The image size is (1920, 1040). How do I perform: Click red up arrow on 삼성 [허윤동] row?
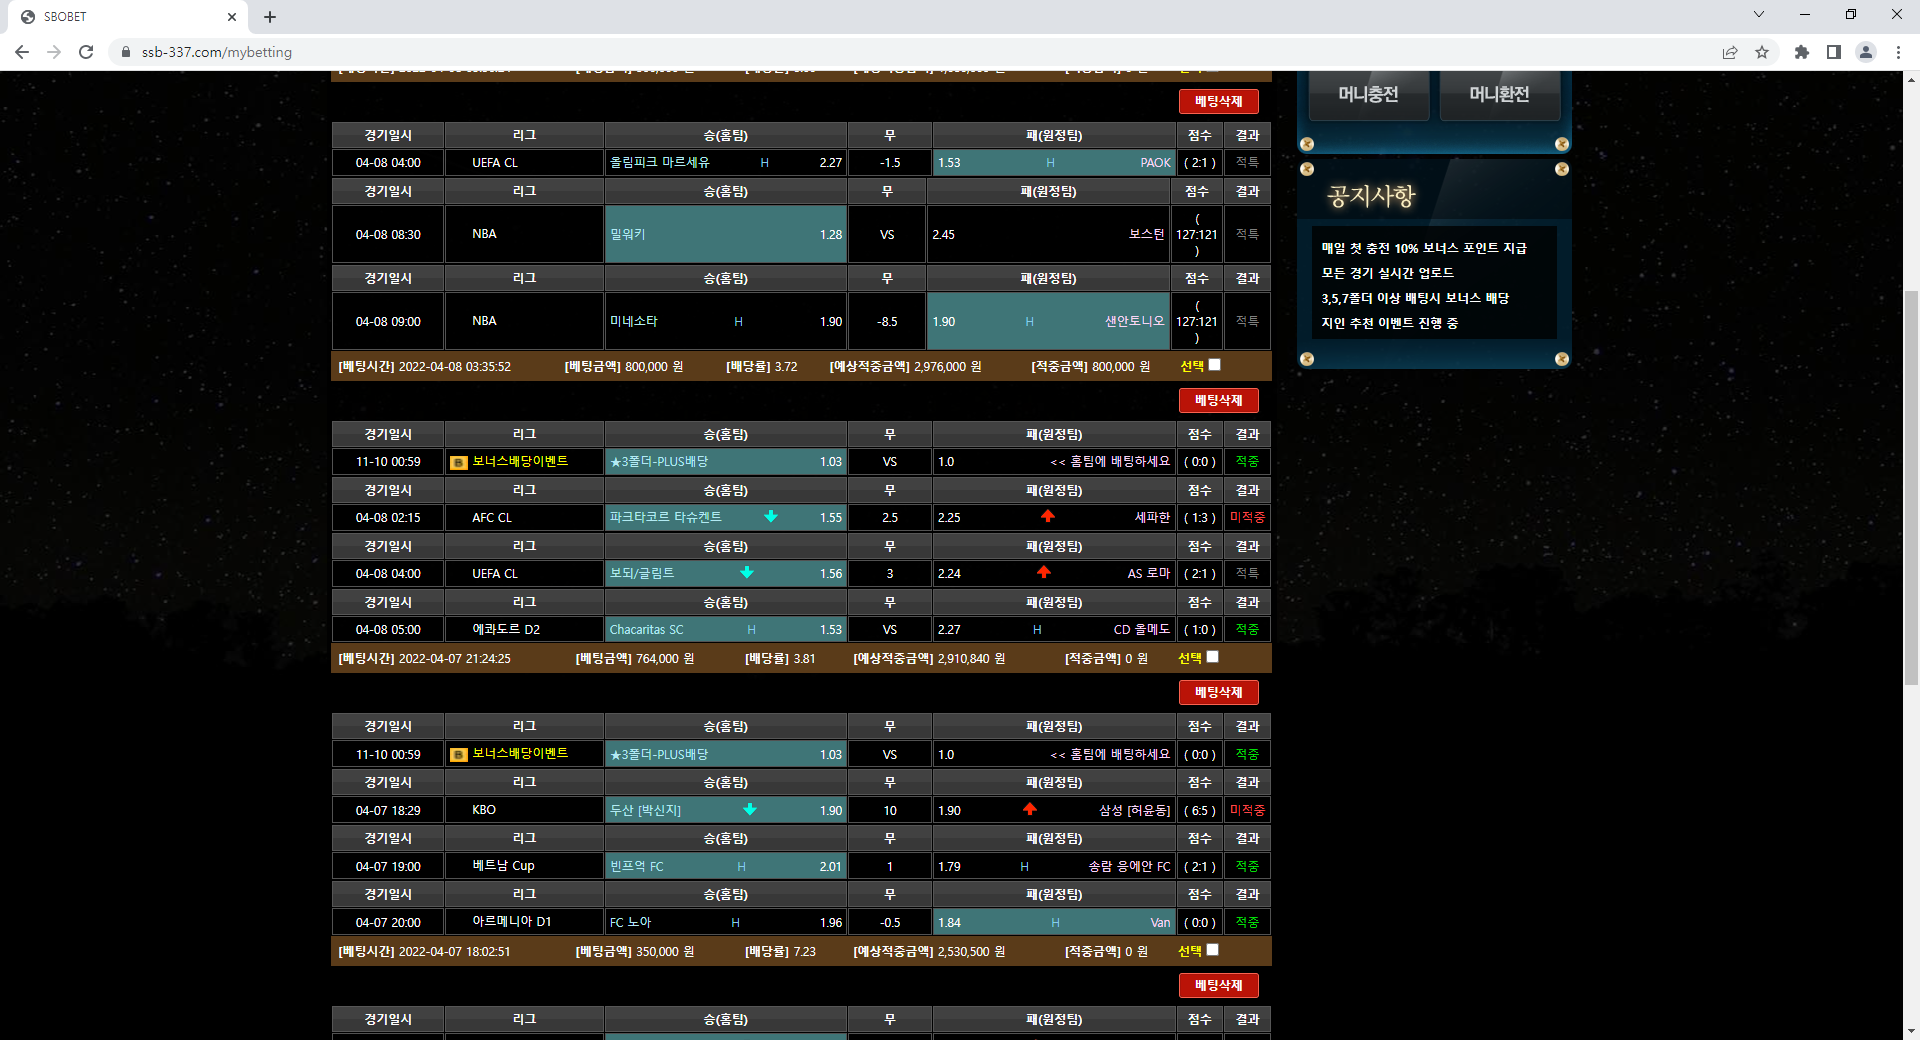[1030, 809]
